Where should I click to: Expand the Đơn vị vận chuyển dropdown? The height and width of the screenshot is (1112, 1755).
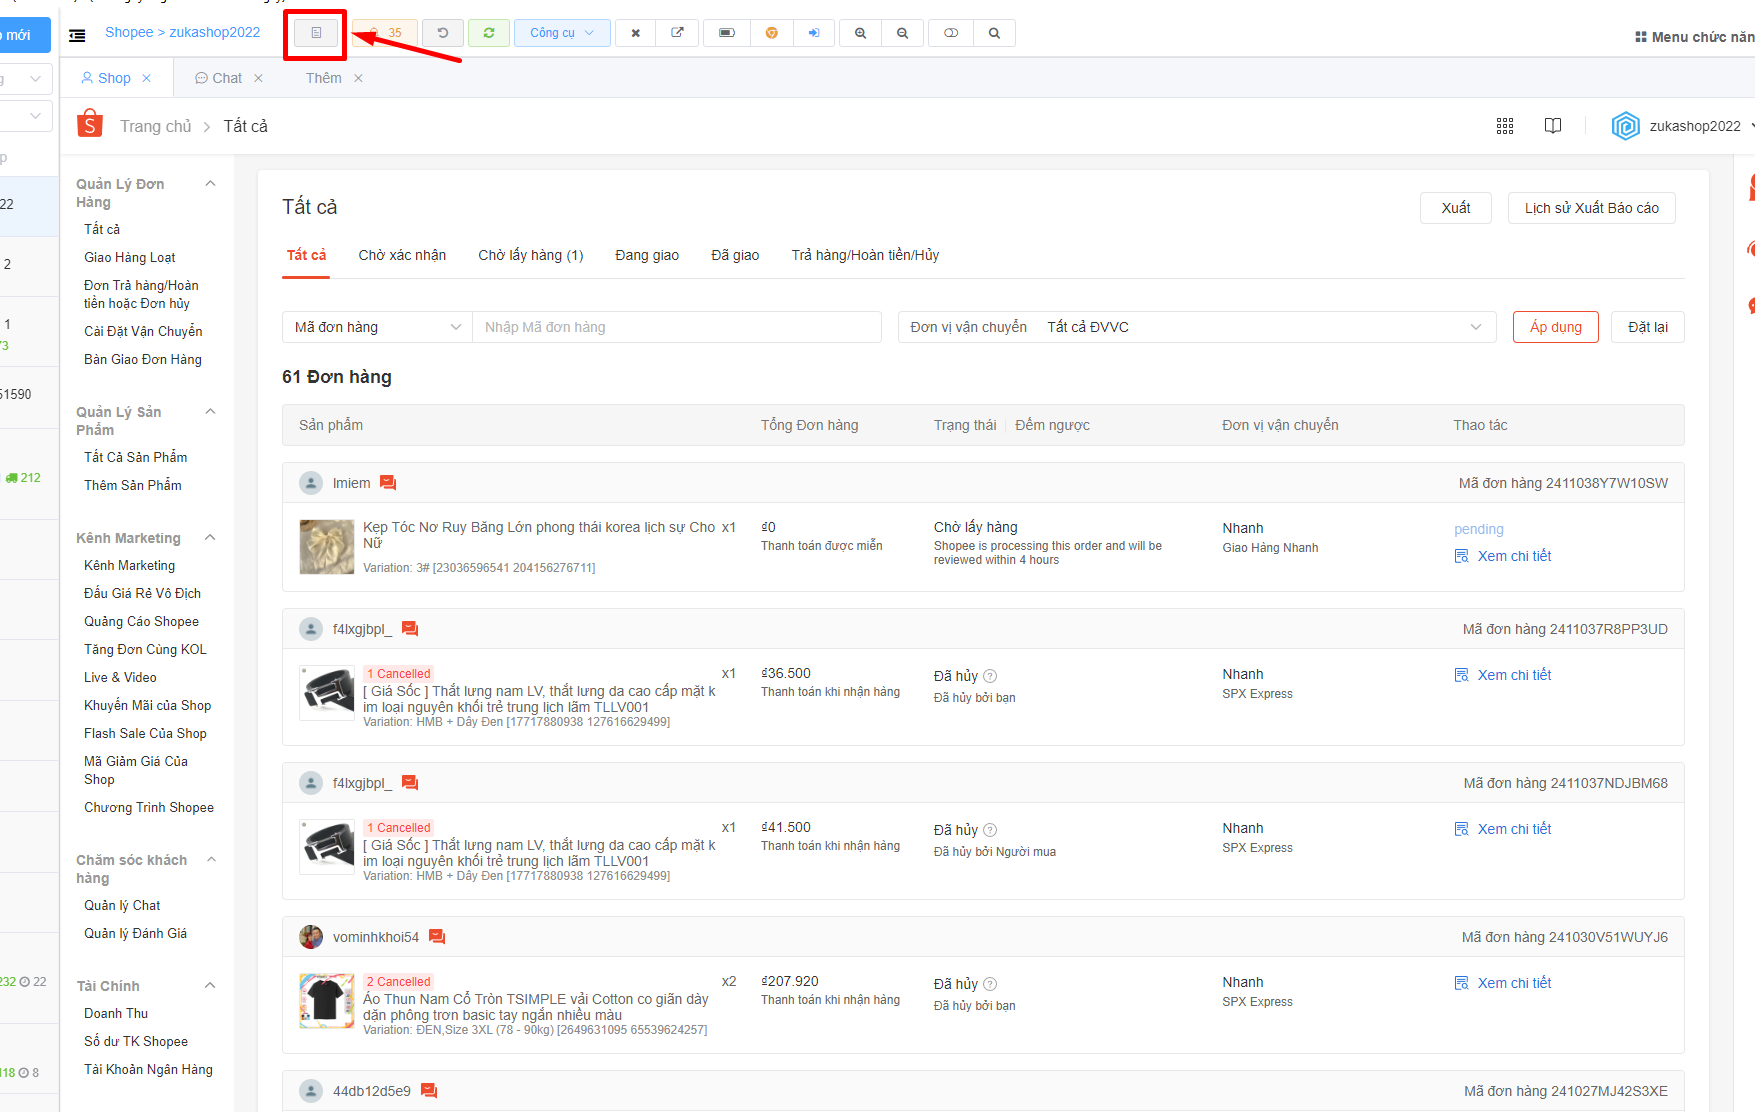[1197, 327]
